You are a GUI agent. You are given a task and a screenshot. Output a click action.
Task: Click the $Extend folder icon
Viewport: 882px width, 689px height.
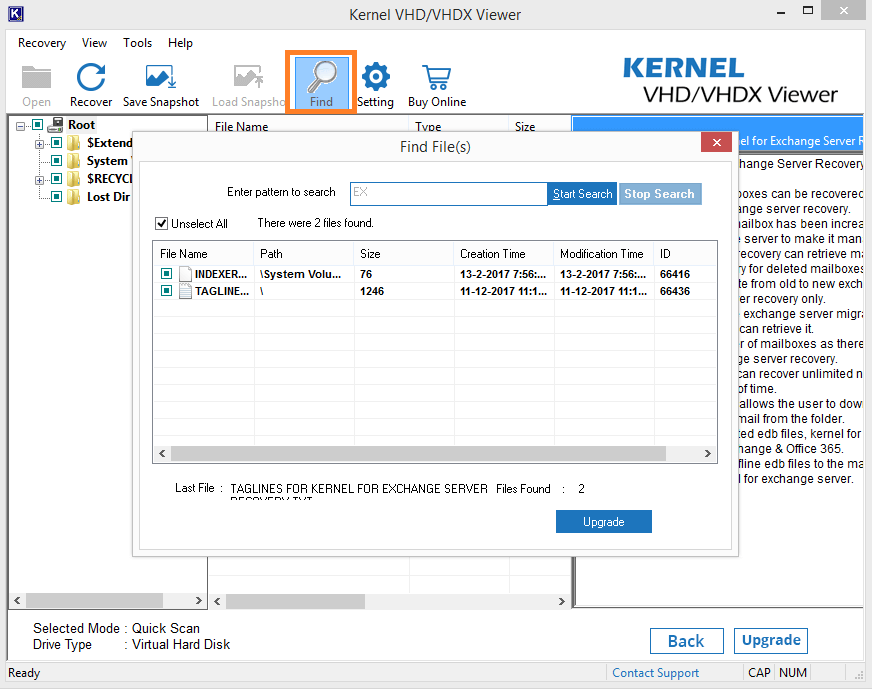pyautogui.click(x=74, y=143)
